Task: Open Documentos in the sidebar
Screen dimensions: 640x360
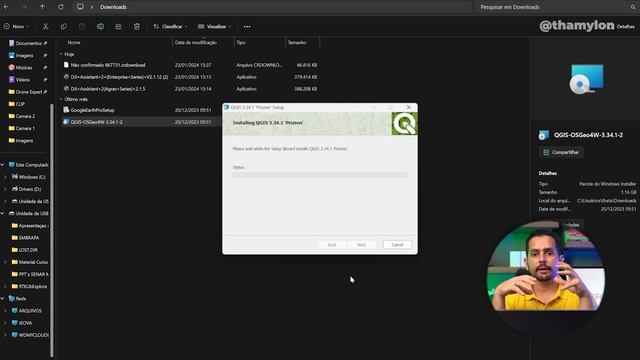Action: [x=28, y=43]
